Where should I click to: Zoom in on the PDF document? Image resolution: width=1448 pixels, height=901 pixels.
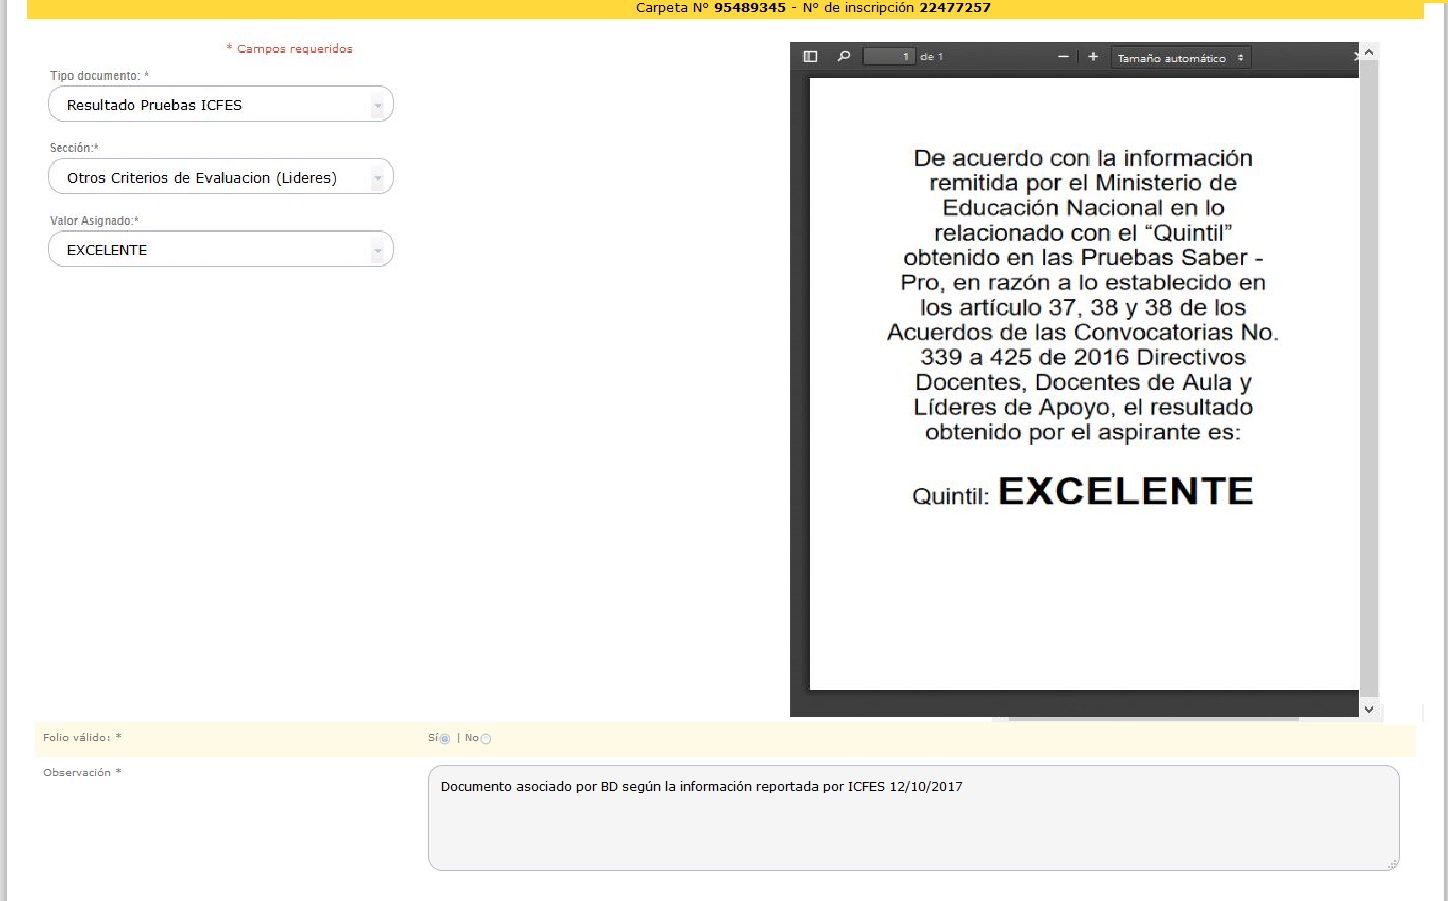point(1093,57)
